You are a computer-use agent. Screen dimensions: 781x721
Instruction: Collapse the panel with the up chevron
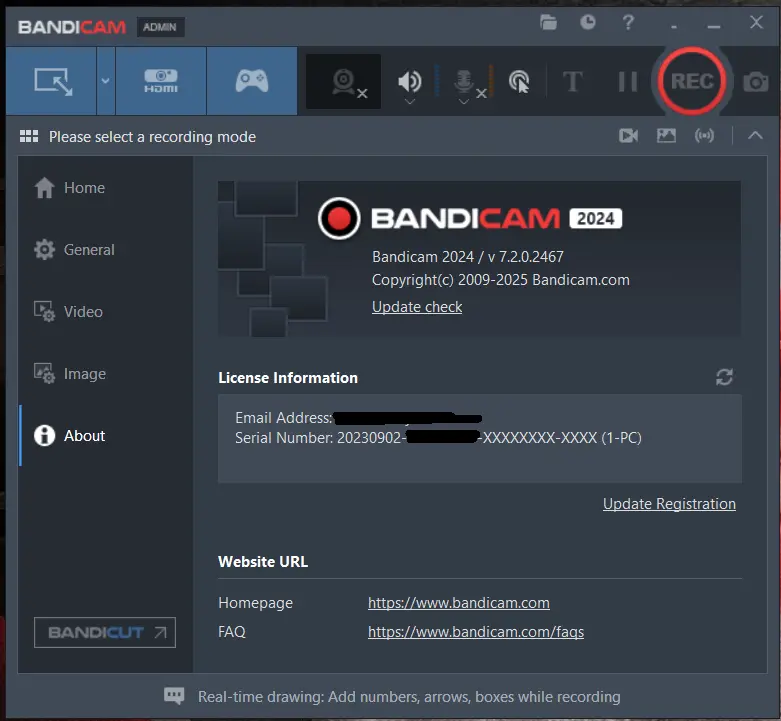pyautogui.click(x=755, y=135)
